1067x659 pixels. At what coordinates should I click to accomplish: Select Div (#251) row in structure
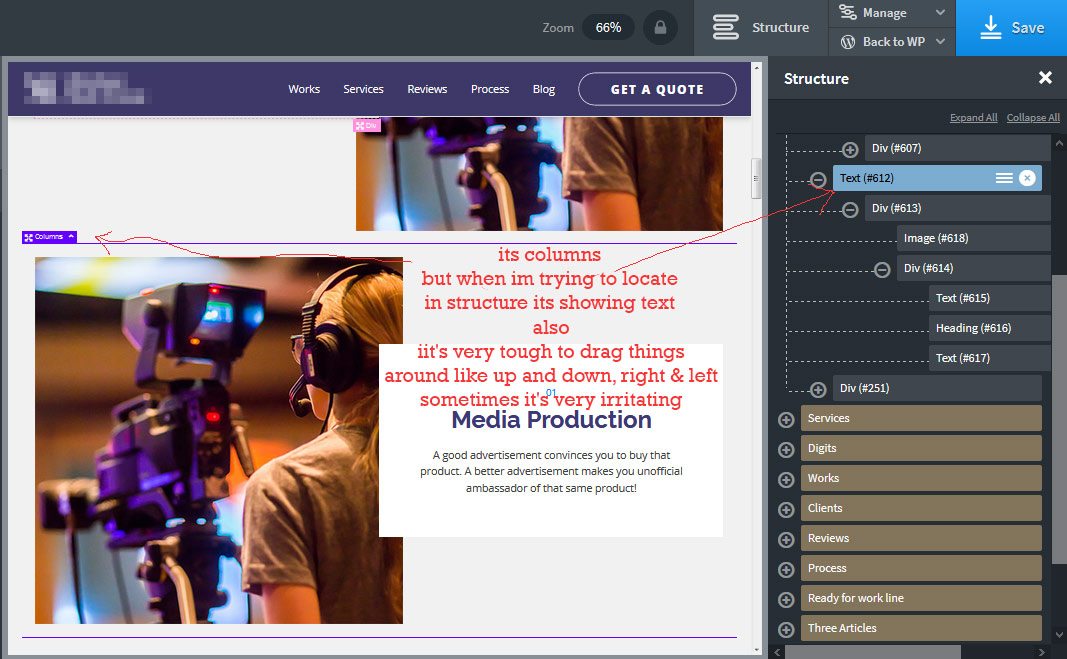937,387
